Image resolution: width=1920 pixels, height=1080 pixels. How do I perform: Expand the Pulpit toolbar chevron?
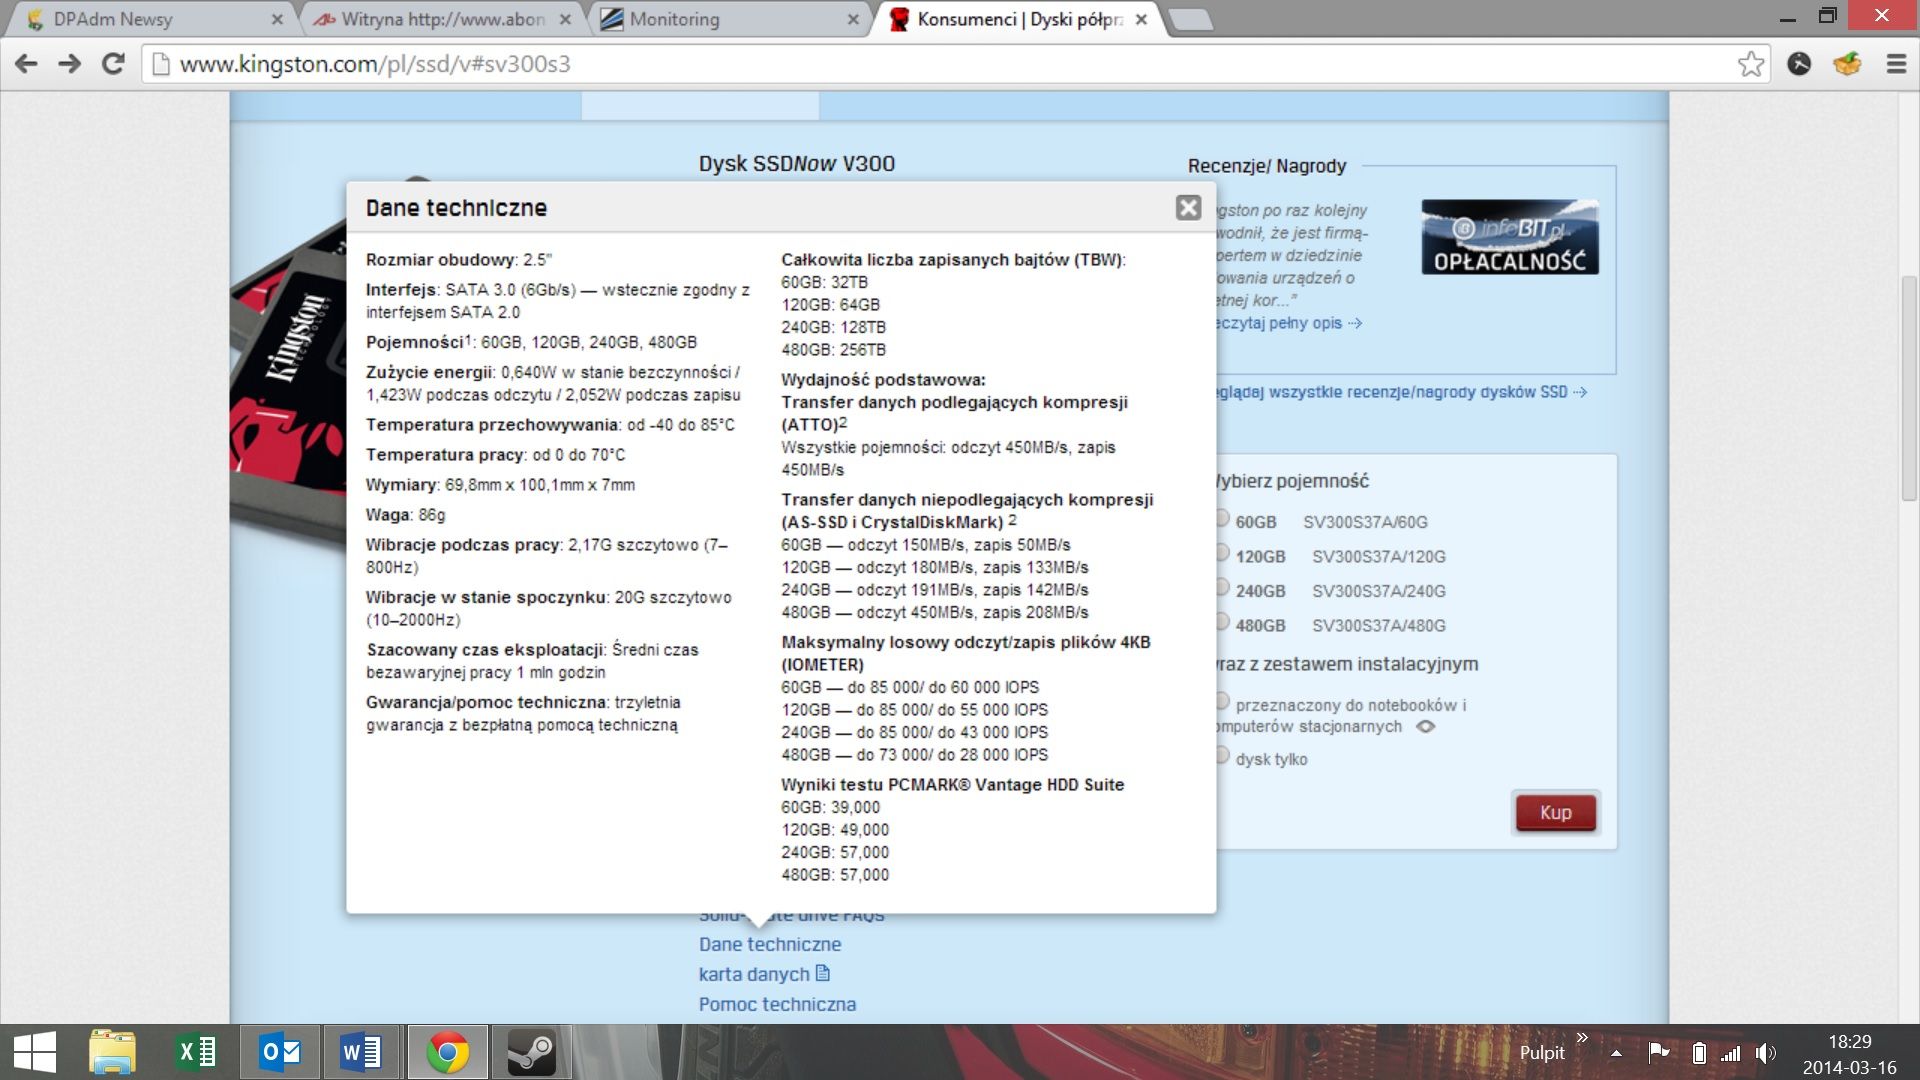tap(1582, 1038)
